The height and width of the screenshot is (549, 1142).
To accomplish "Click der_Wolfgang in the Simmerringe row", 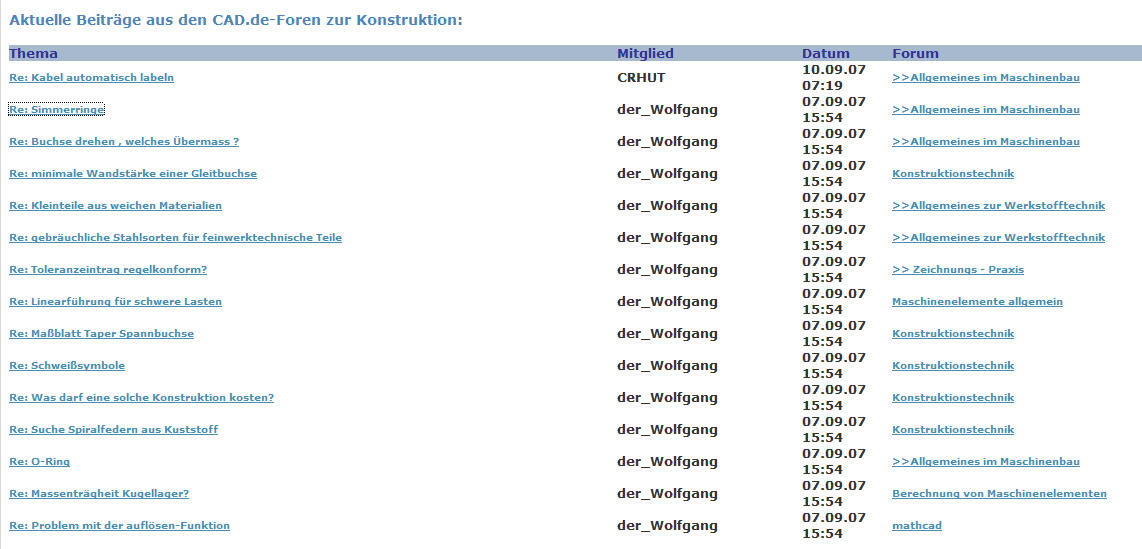I will (667, 110).
